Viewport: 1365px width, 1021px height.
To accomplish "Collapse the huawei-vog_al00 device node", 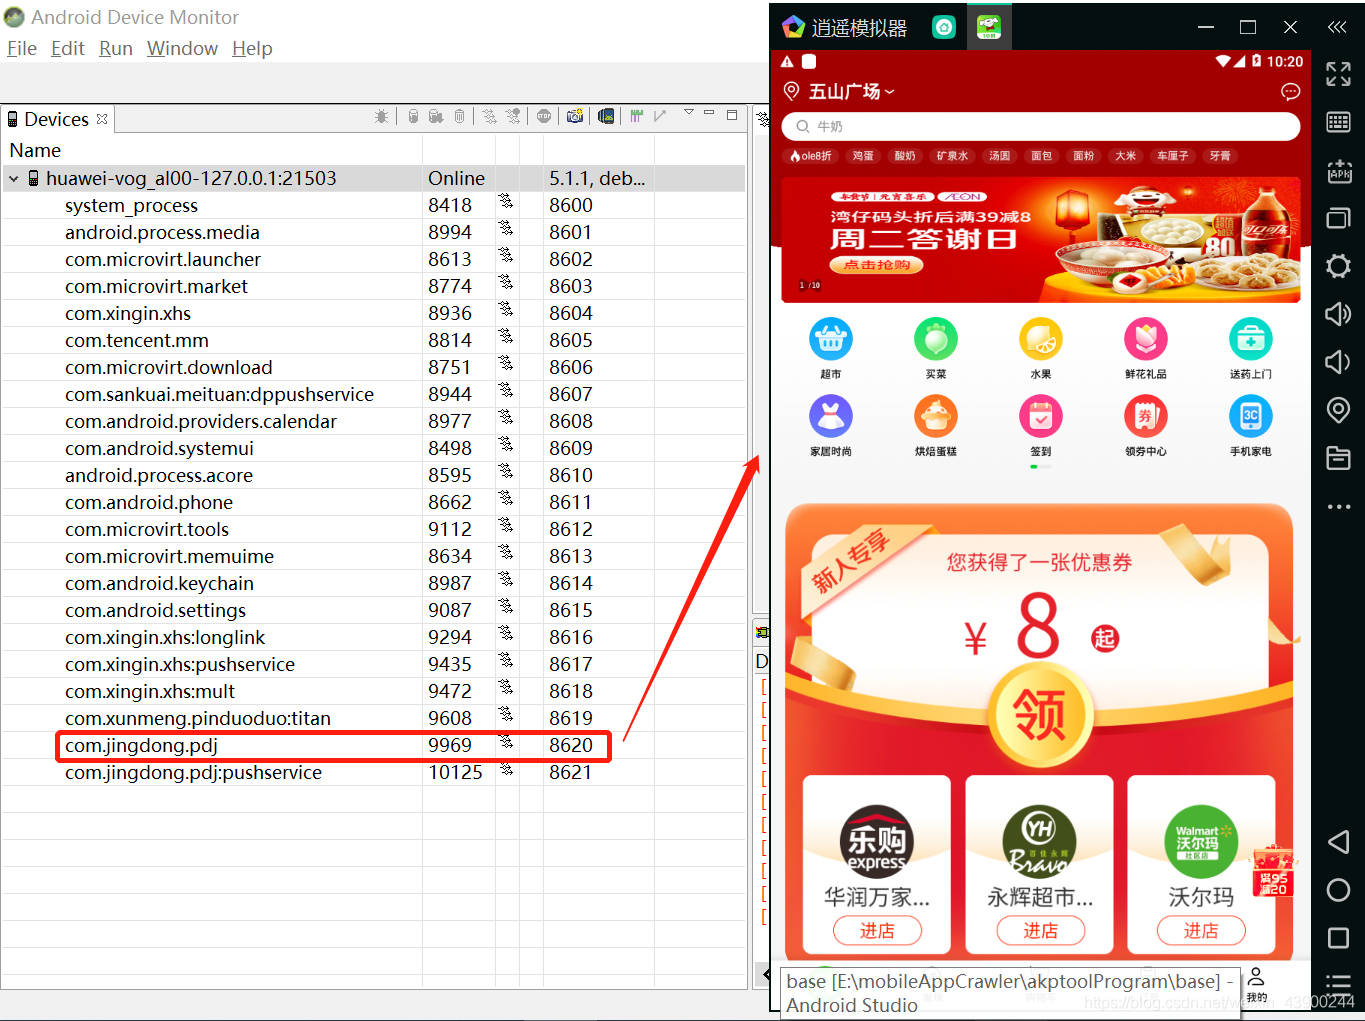I will click(x=14, y=179).
